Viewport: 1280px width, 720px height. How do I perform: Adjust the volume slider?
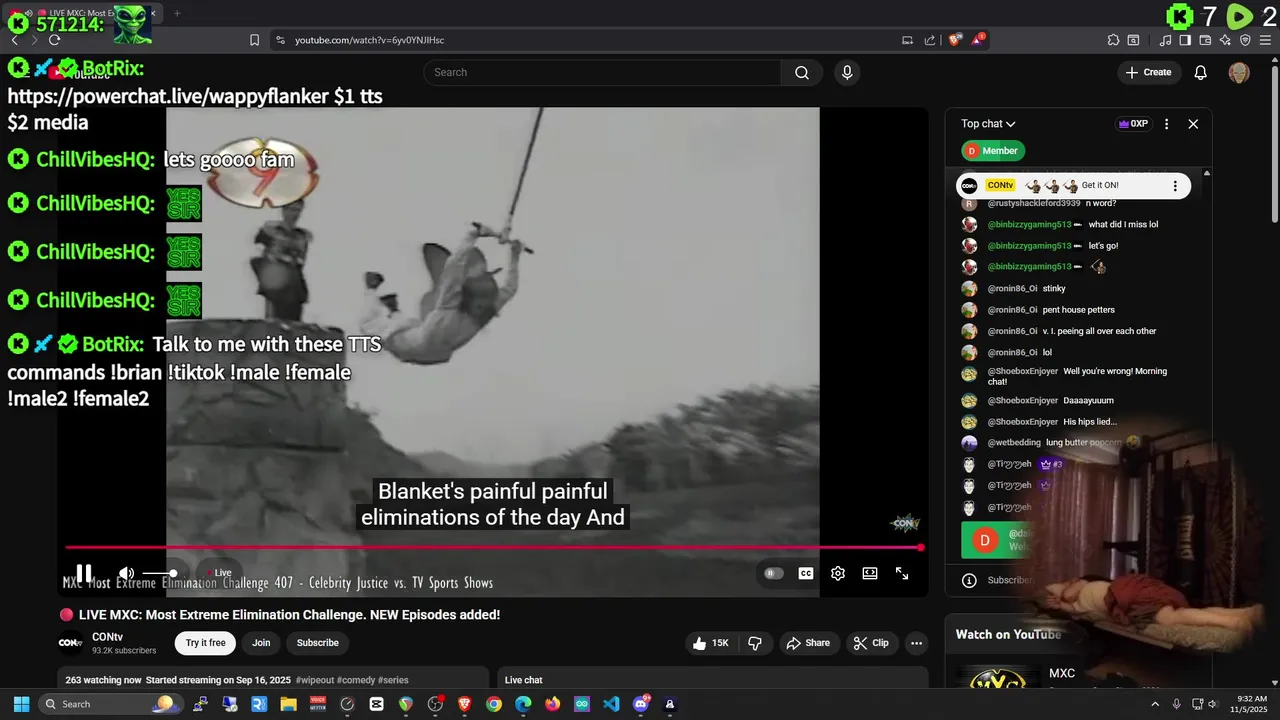160,573
